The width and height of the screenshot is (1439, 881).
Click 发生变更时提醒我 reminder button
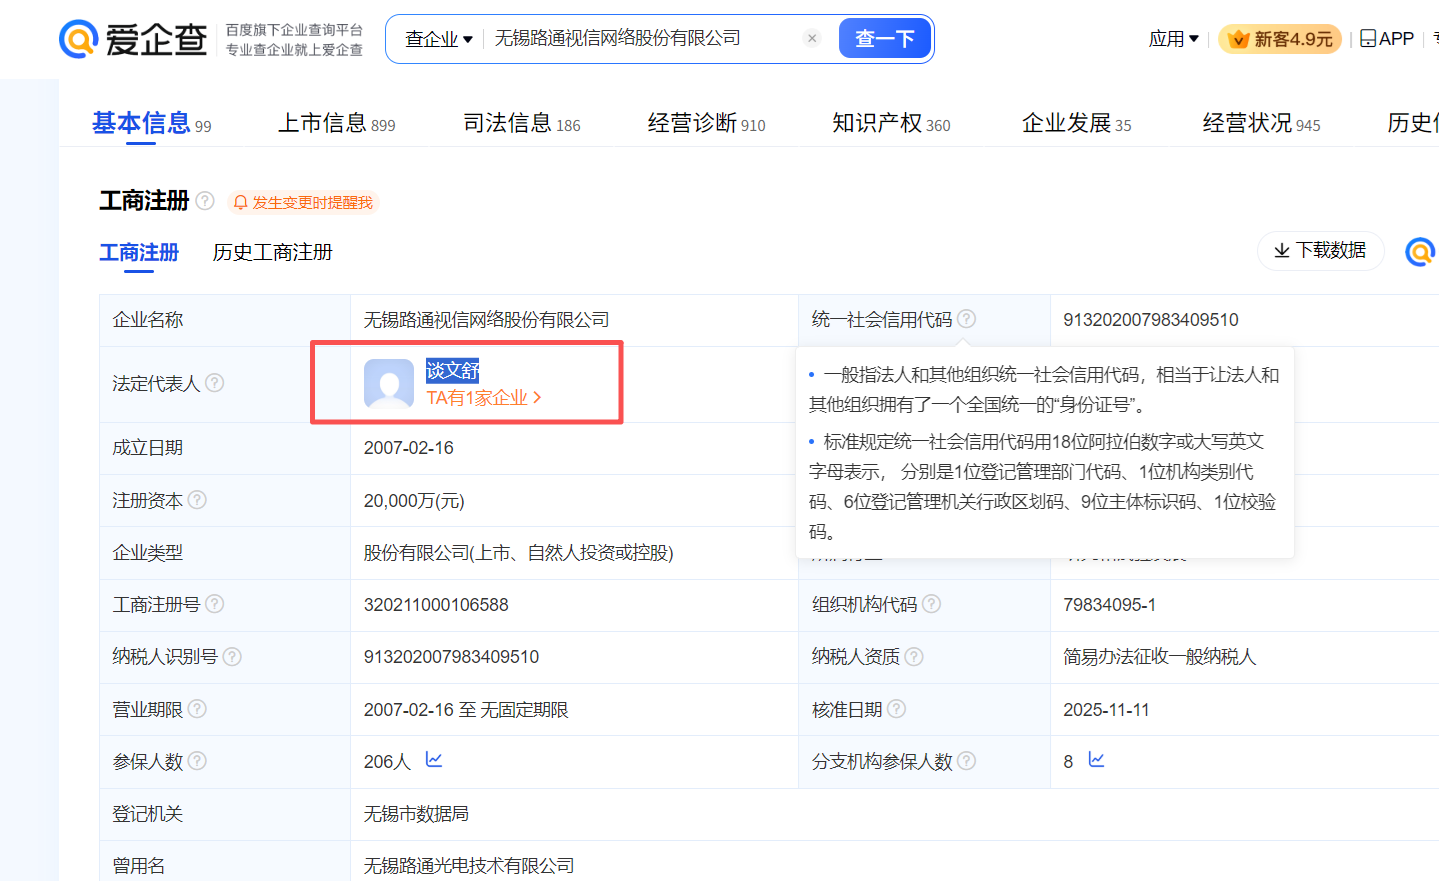[x=303, y=202]
